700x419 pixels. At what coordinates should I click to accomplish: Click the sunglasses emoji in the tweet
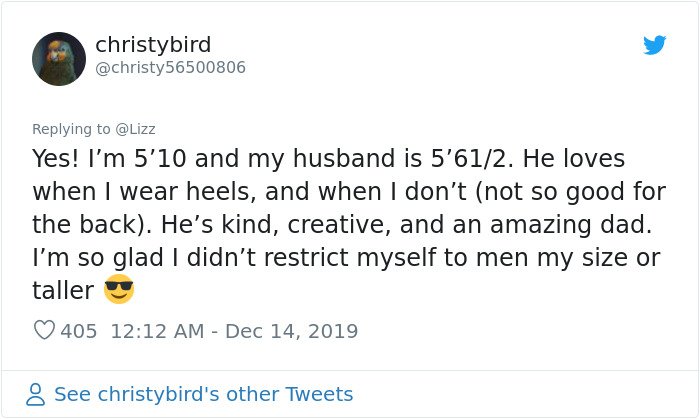119,289
